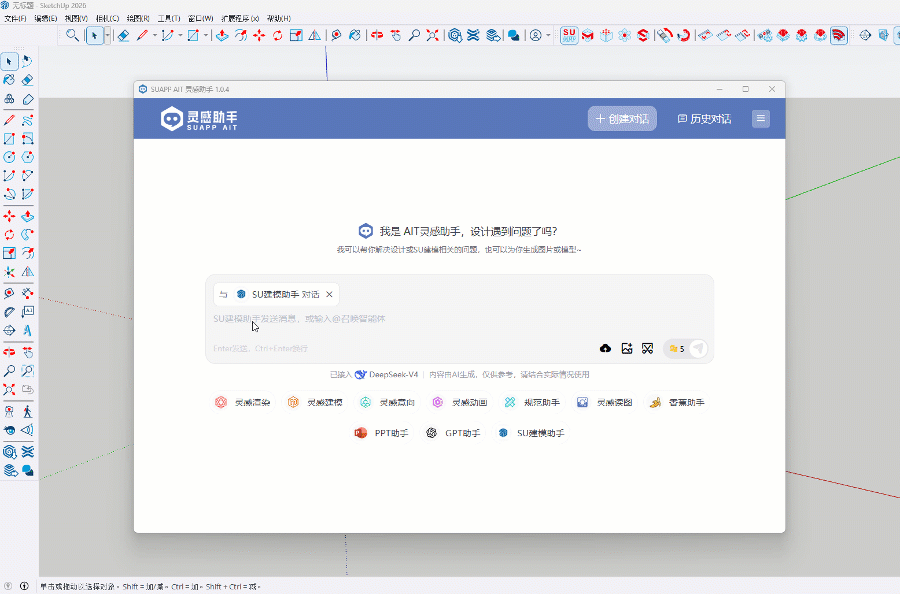Screen dimensions: 900x594
Task: Activate the Move tool in top toolbar
Action: click(x=259, y=36)
